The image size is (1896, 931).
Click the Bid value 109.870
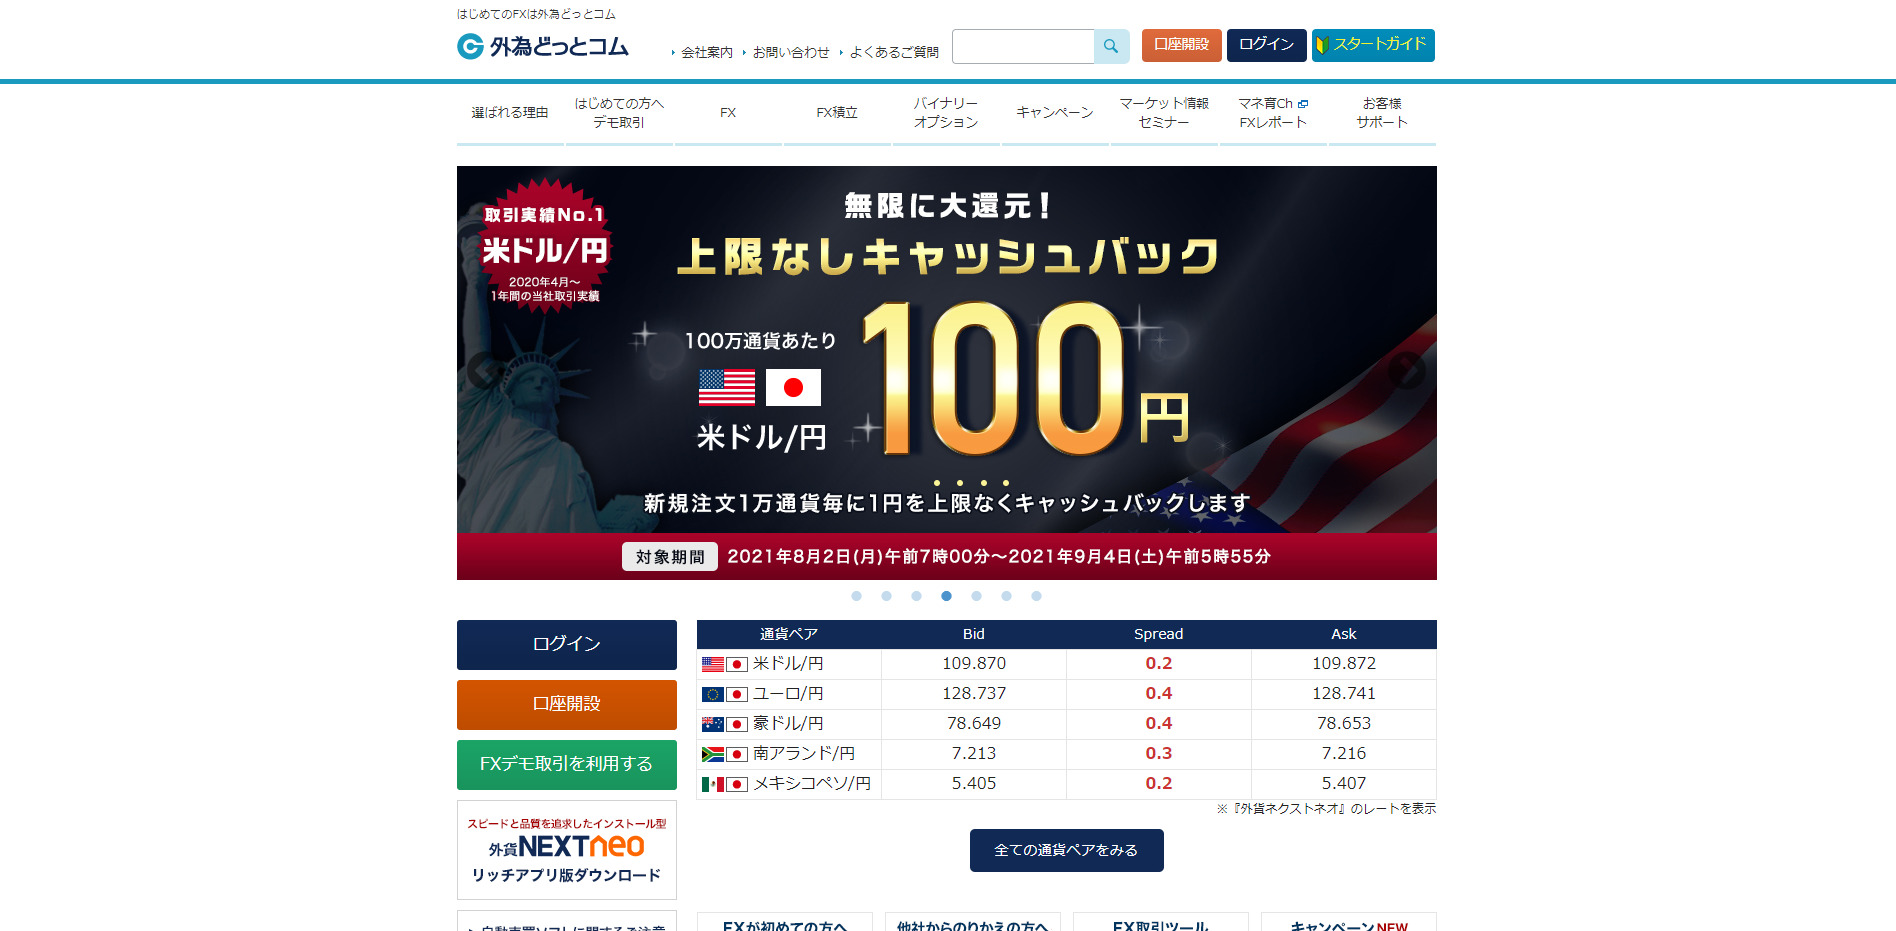[974, 664]
